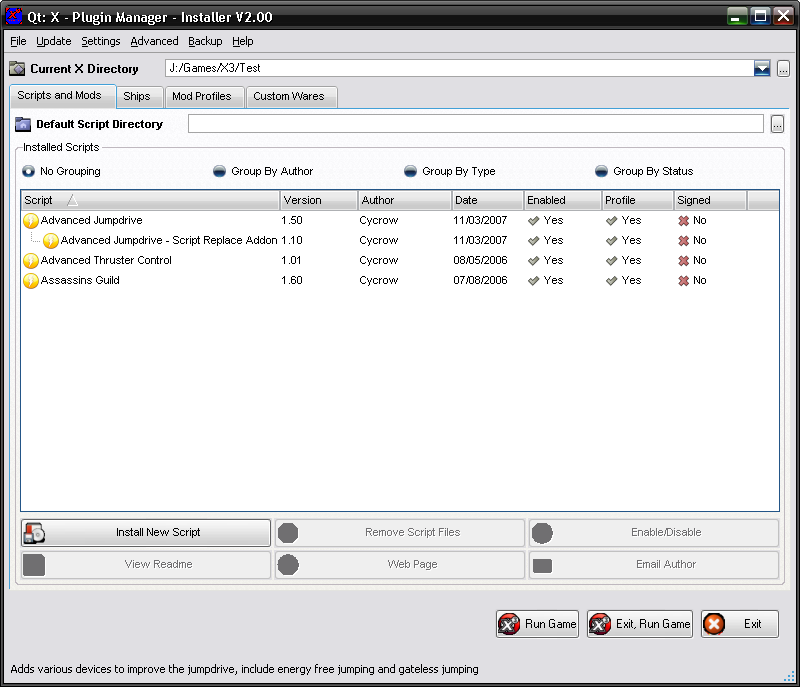
Task: Click the Default Script Directory input field
Action: (x=476, y=124)
